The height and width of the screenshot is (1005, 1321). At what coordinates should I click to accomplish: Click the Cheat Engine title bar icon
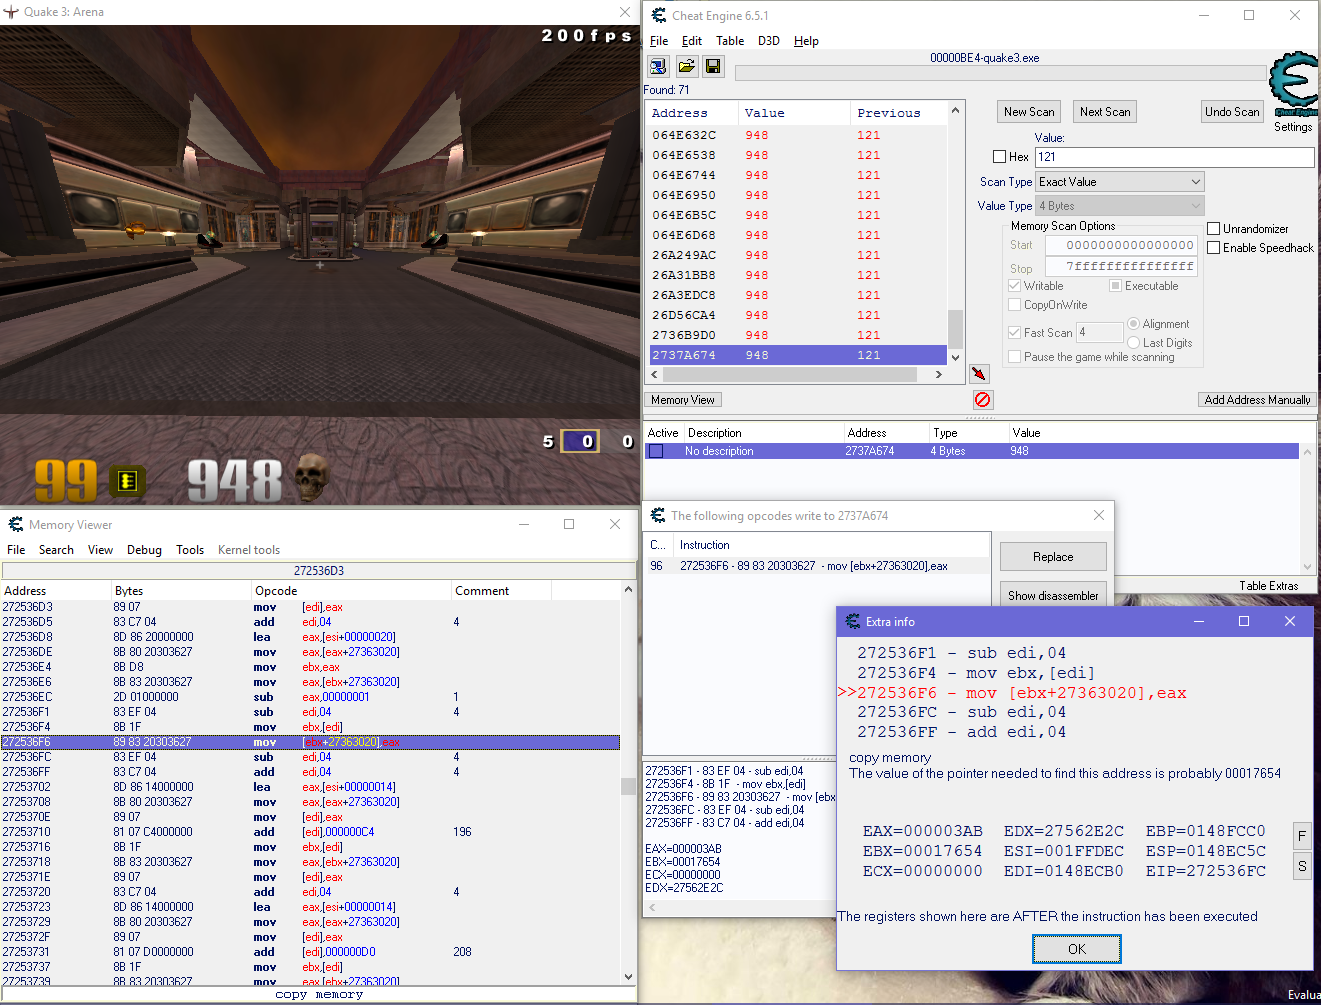click(659, 15)
